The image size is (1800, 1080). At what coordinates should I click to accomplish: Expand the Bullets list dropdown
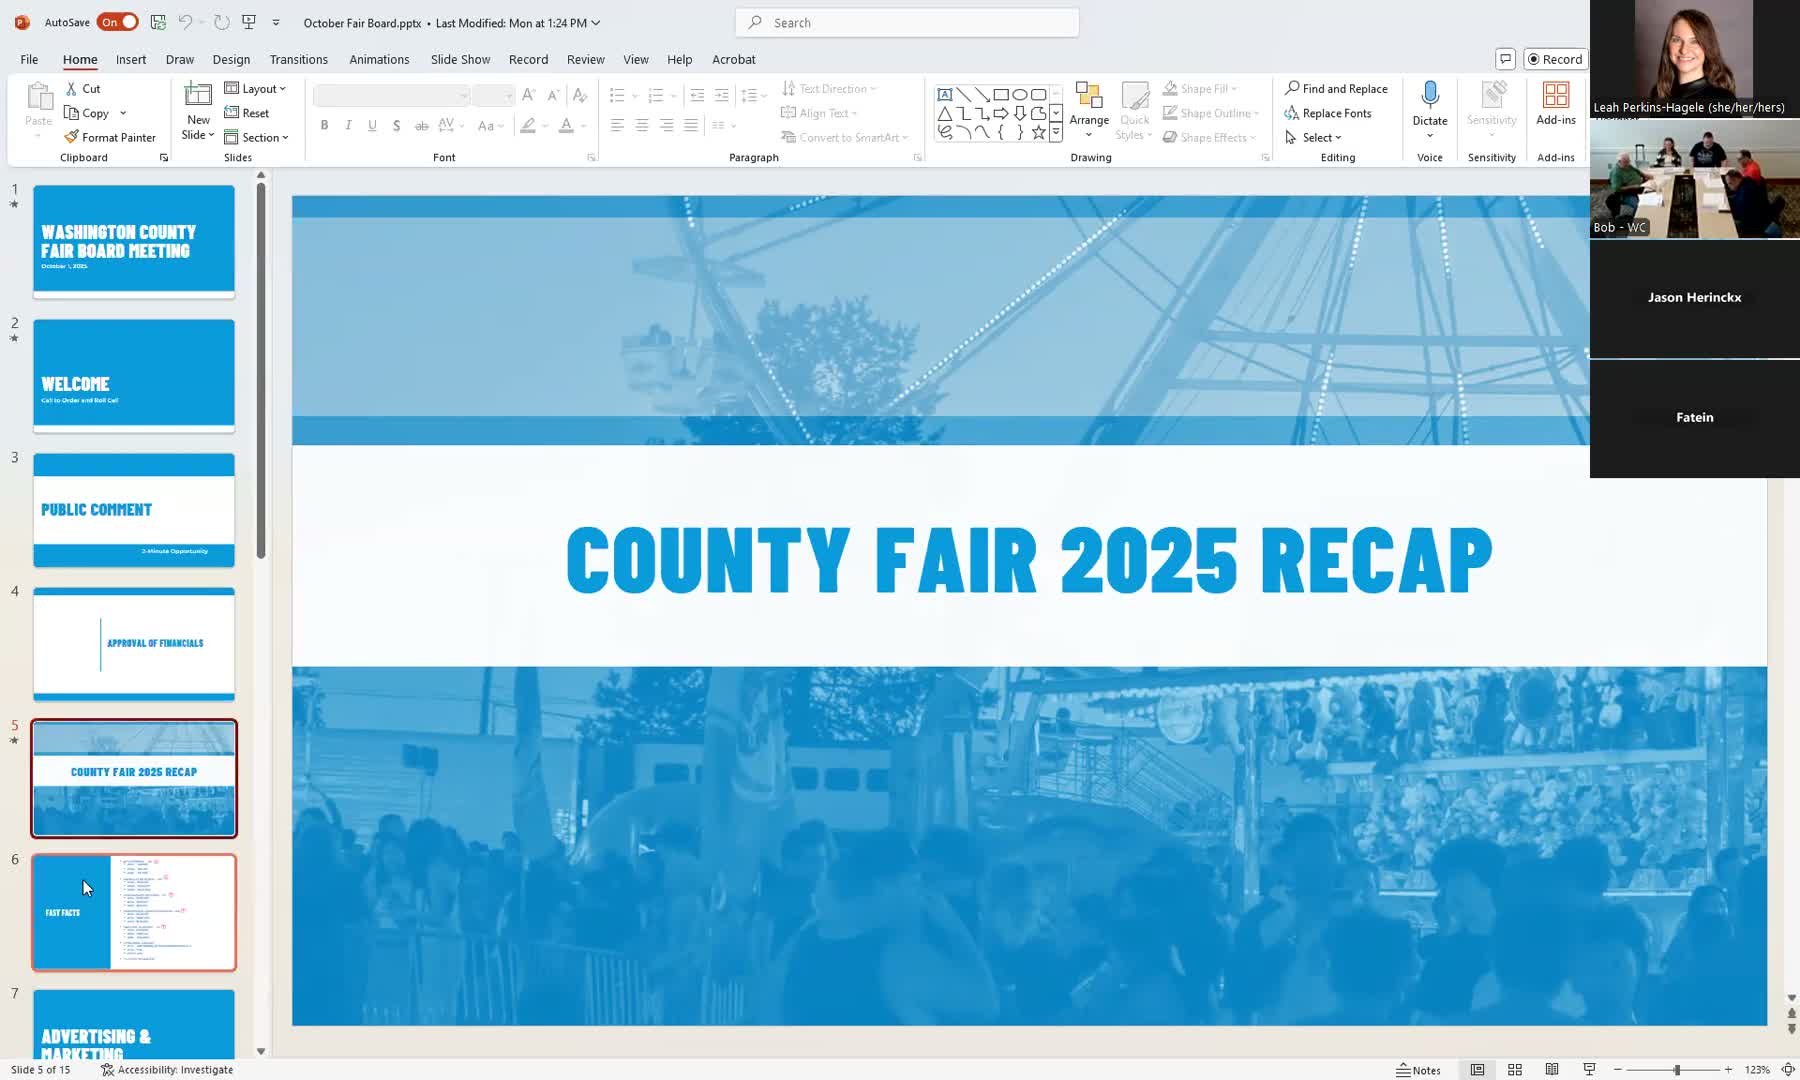click(633, 94)
